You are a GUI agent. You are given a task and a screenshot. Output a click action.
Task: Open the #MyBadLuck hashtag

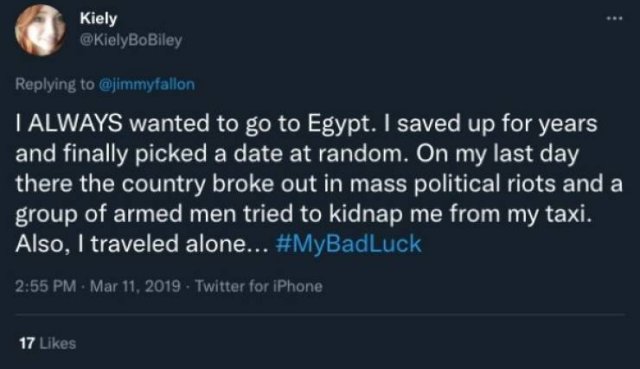(348, 244)
